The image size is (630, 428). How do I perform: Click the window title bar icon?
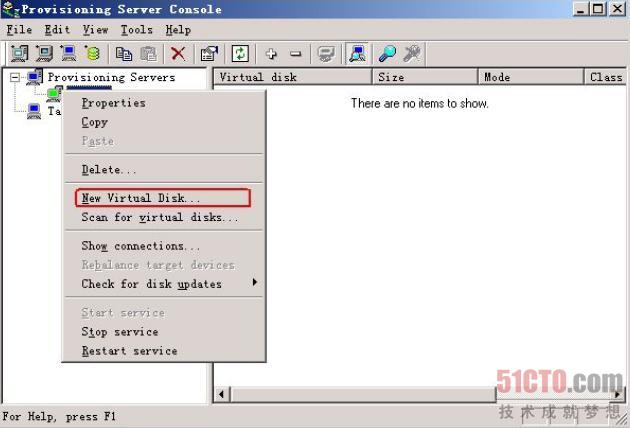click(x=10, y=9)
